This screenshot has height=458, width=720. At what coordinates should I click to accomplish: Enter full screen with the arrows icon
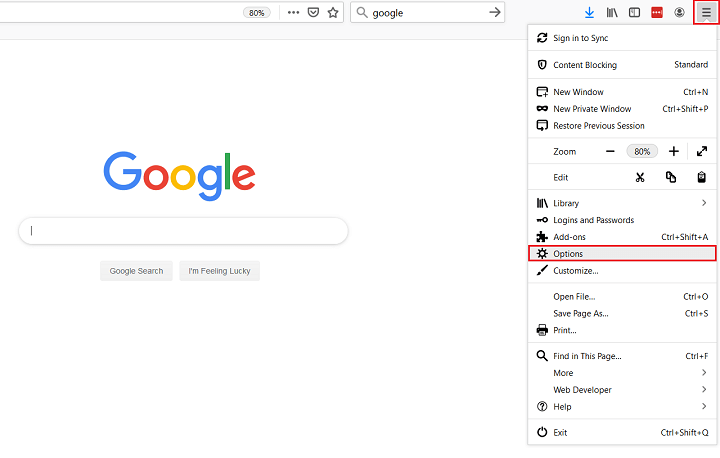[701, 151]
